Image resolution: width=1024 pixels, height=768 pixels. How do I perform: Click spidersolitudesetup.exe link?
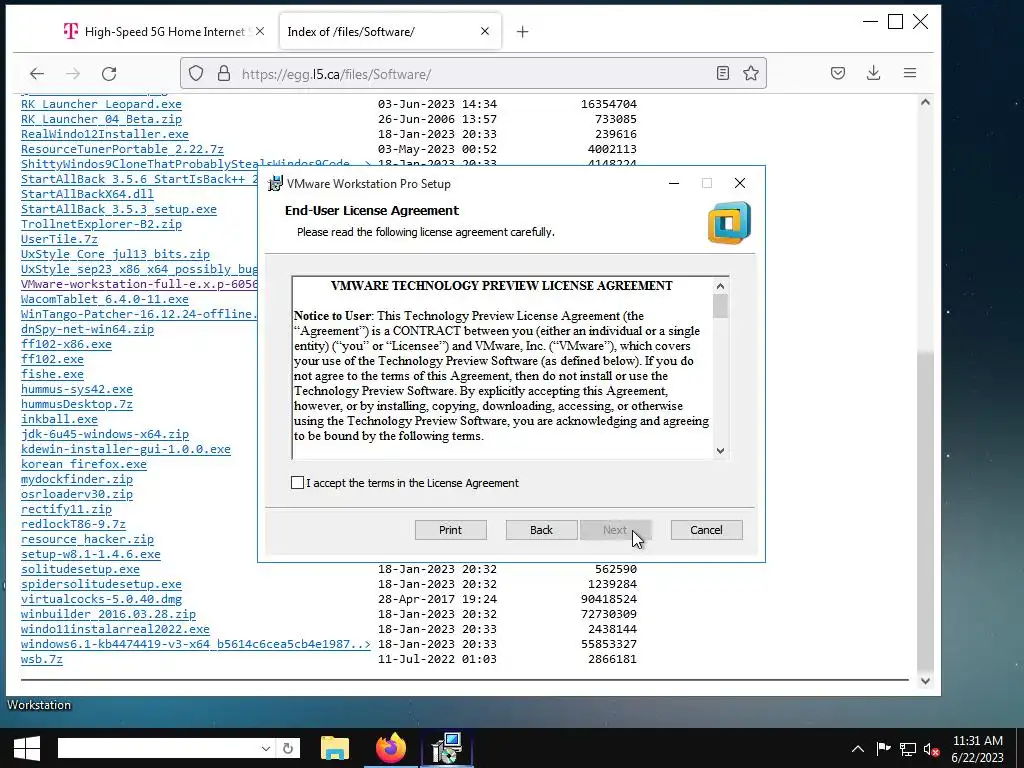(101, 584)
